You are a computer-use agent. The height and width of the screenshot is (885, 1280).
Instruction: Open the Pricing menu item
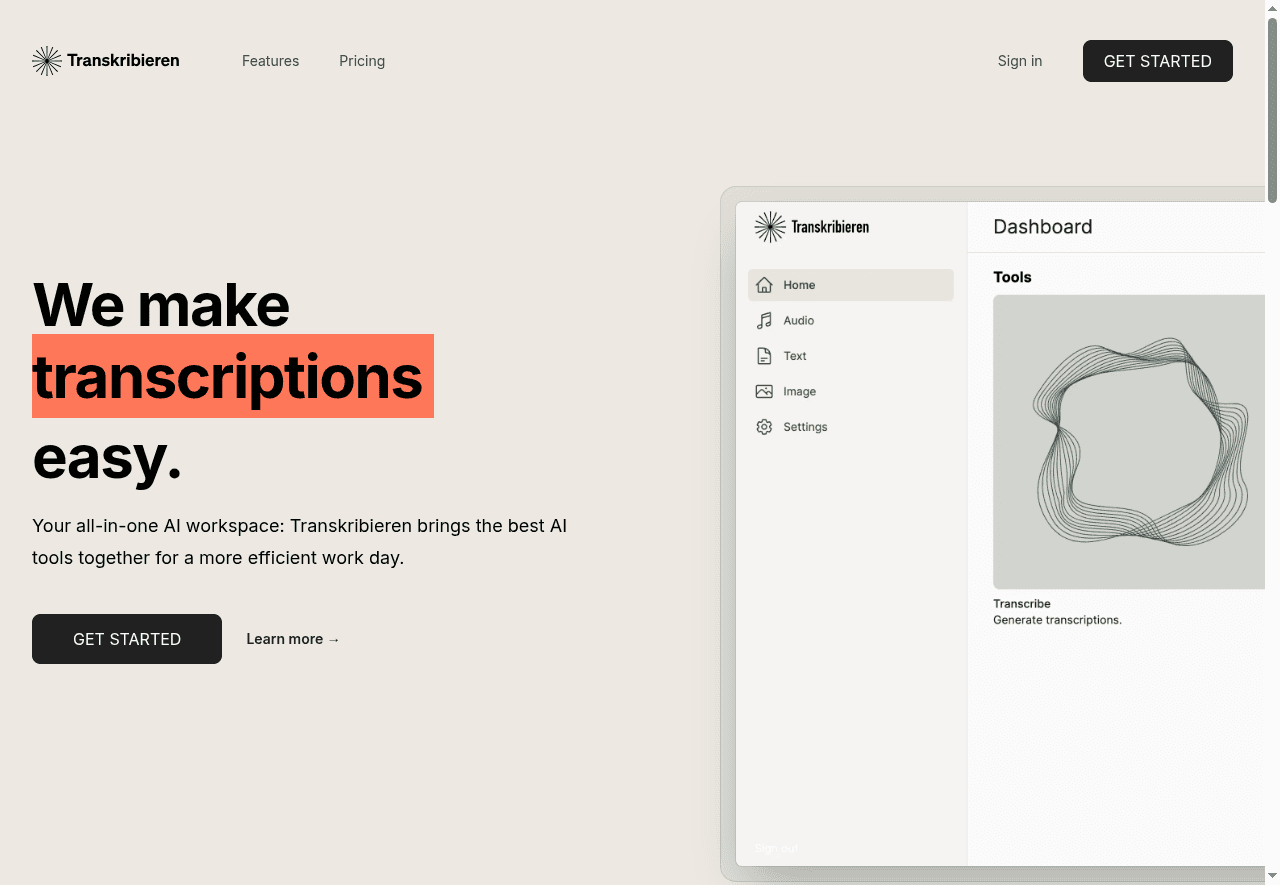(362, 61)
